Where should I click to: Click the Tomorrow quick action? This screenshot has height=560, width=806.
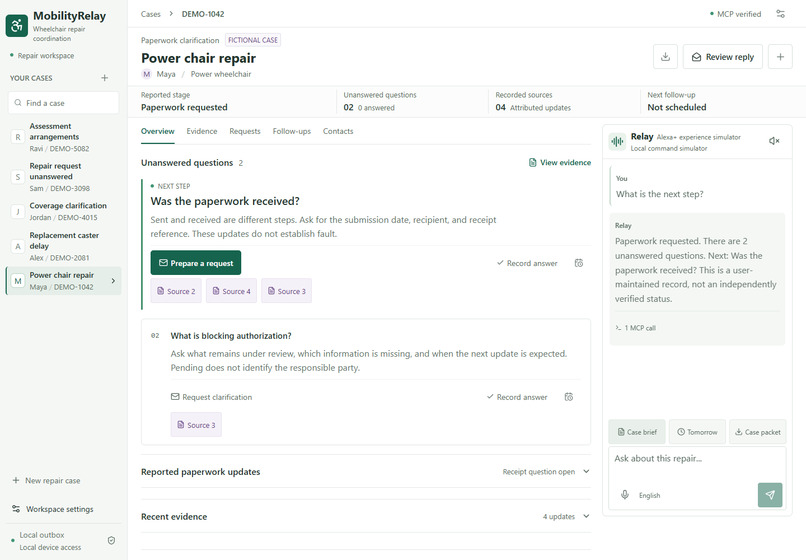pyautogui.click(x=697, y=432)
